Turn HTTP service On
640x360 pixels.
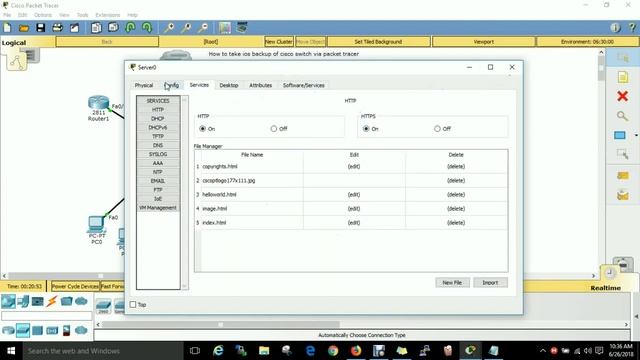[203, 129]
